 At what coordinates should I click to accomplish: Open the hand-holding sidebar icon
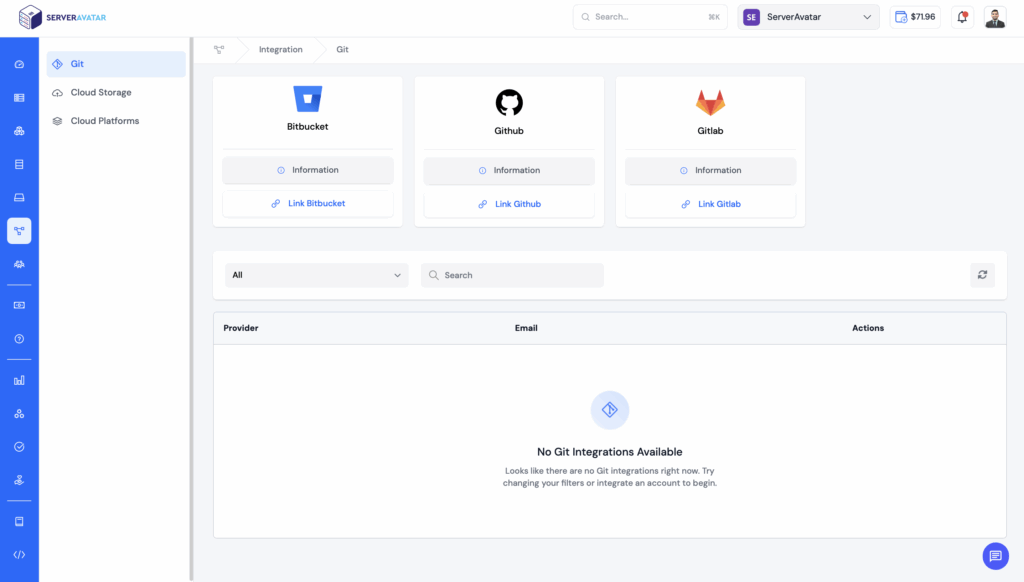point(19,480)
